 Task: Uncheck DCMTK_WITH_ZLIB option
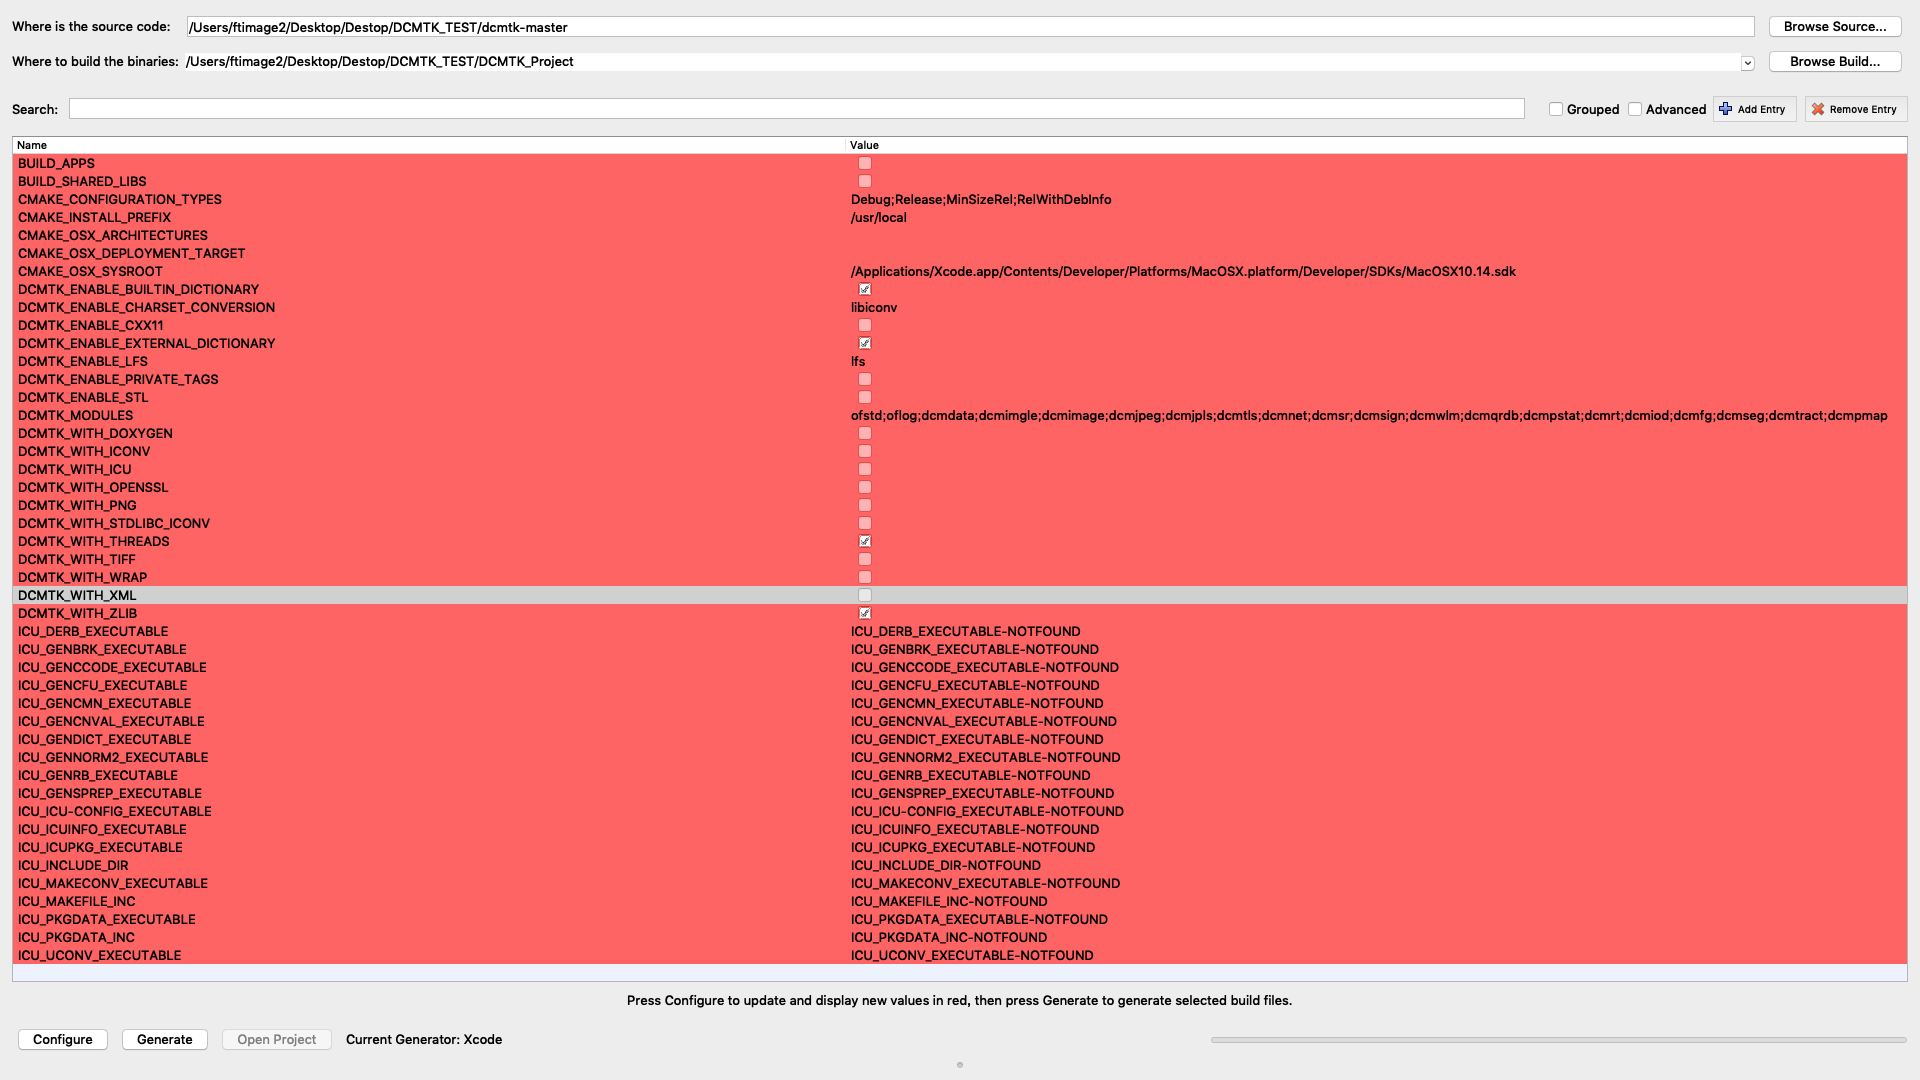[865, 613]
